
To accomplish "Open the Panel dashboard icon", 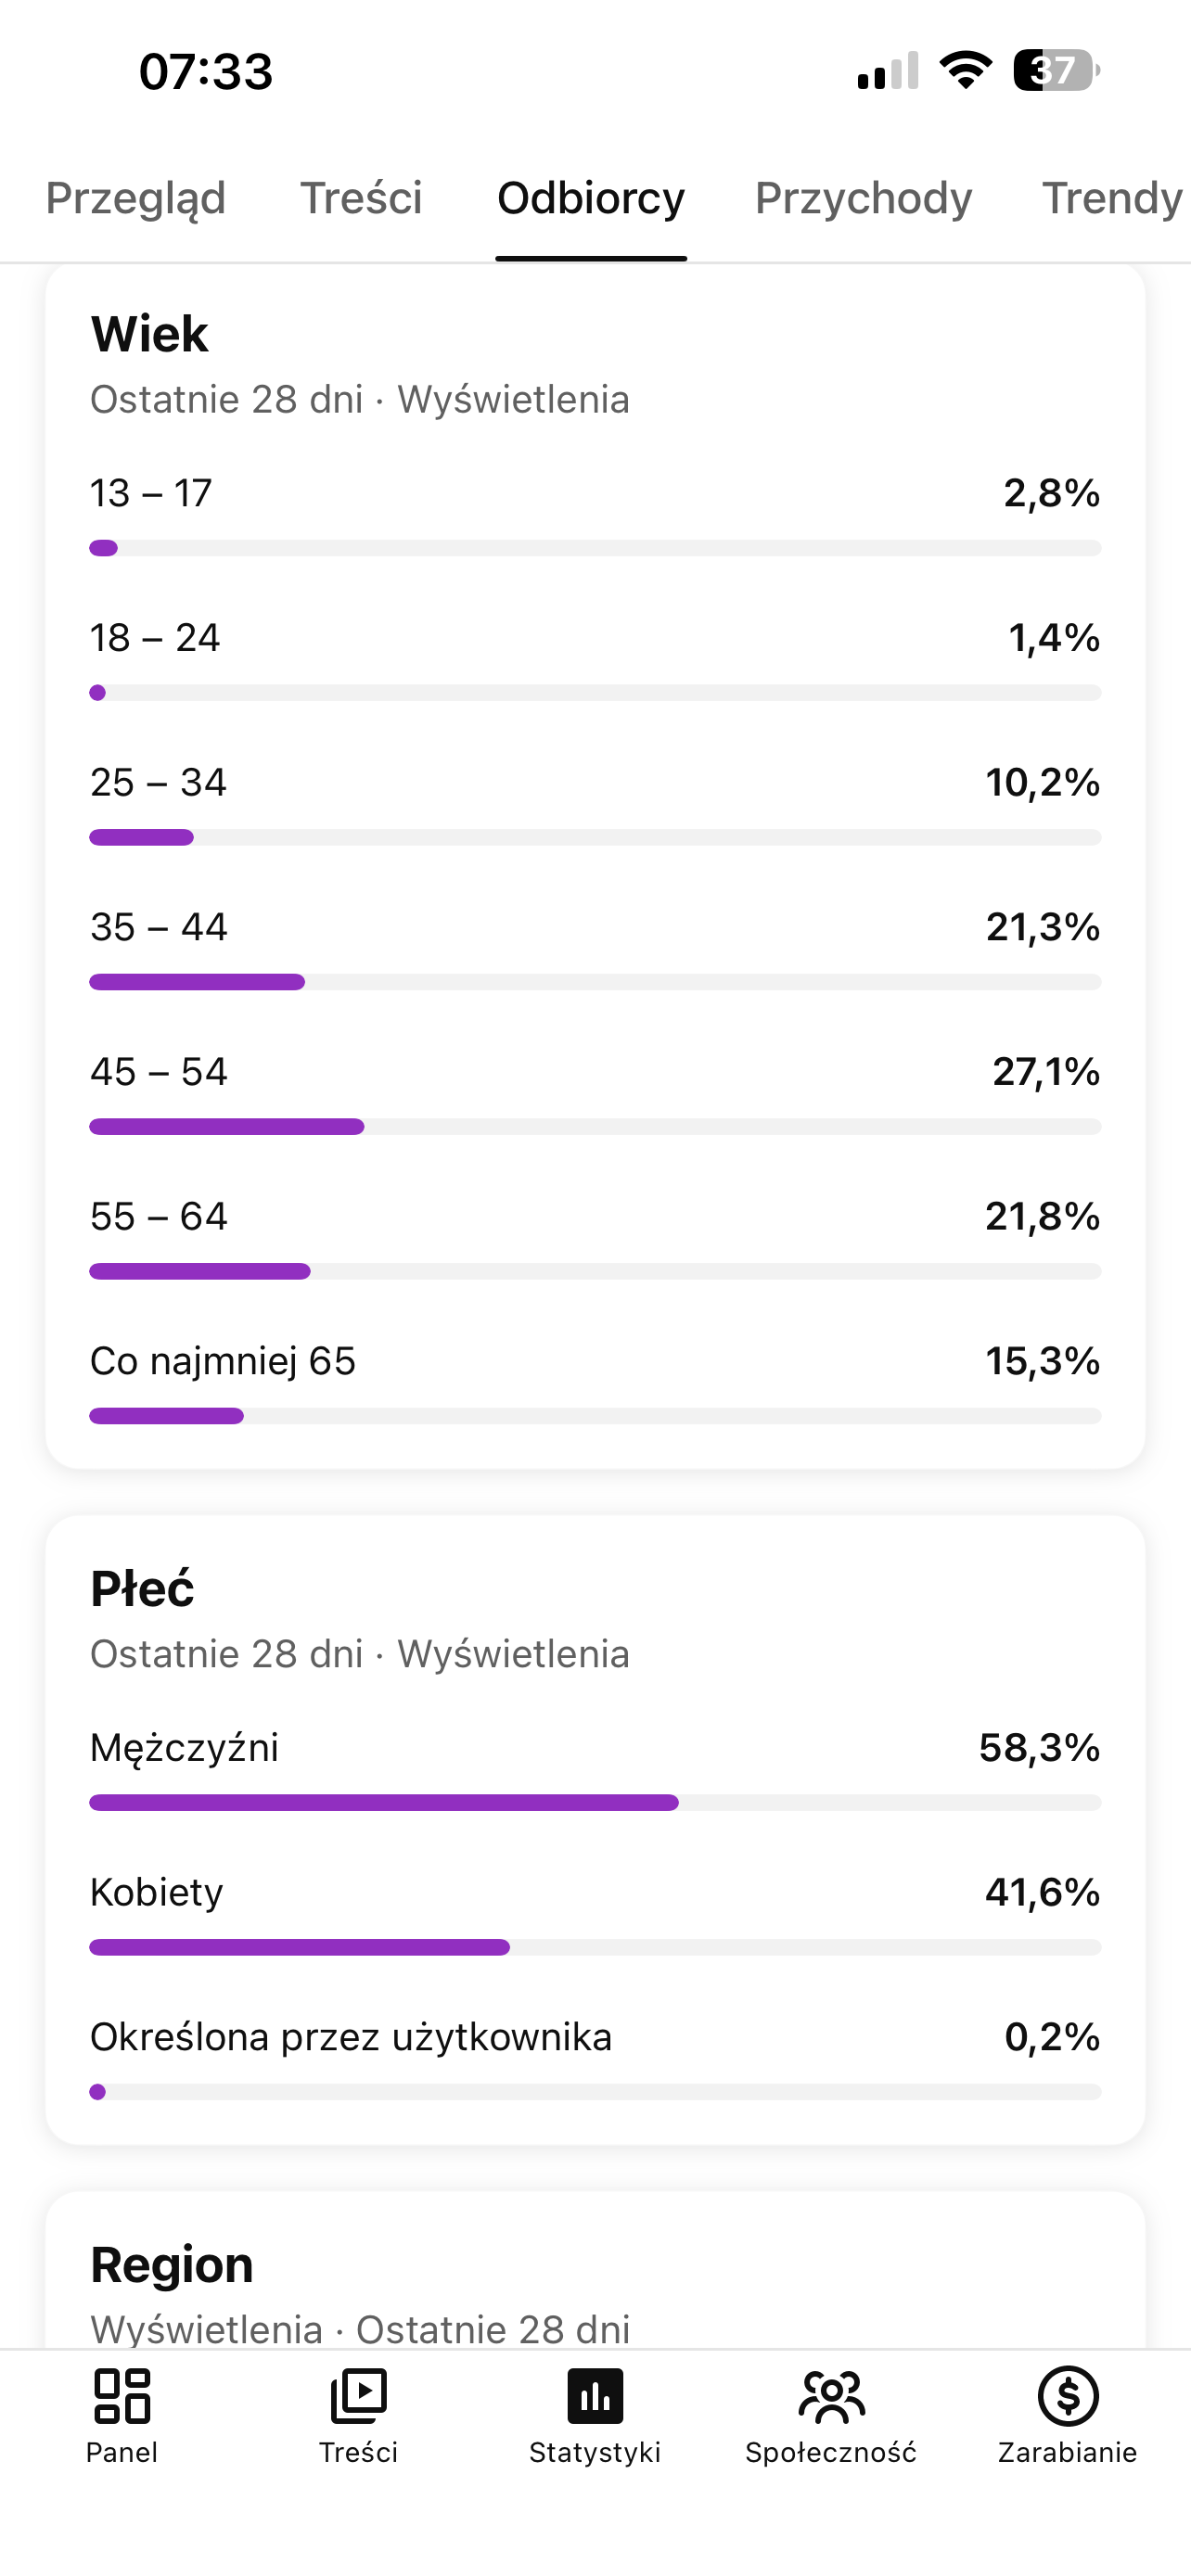I will coord(122,2396).
